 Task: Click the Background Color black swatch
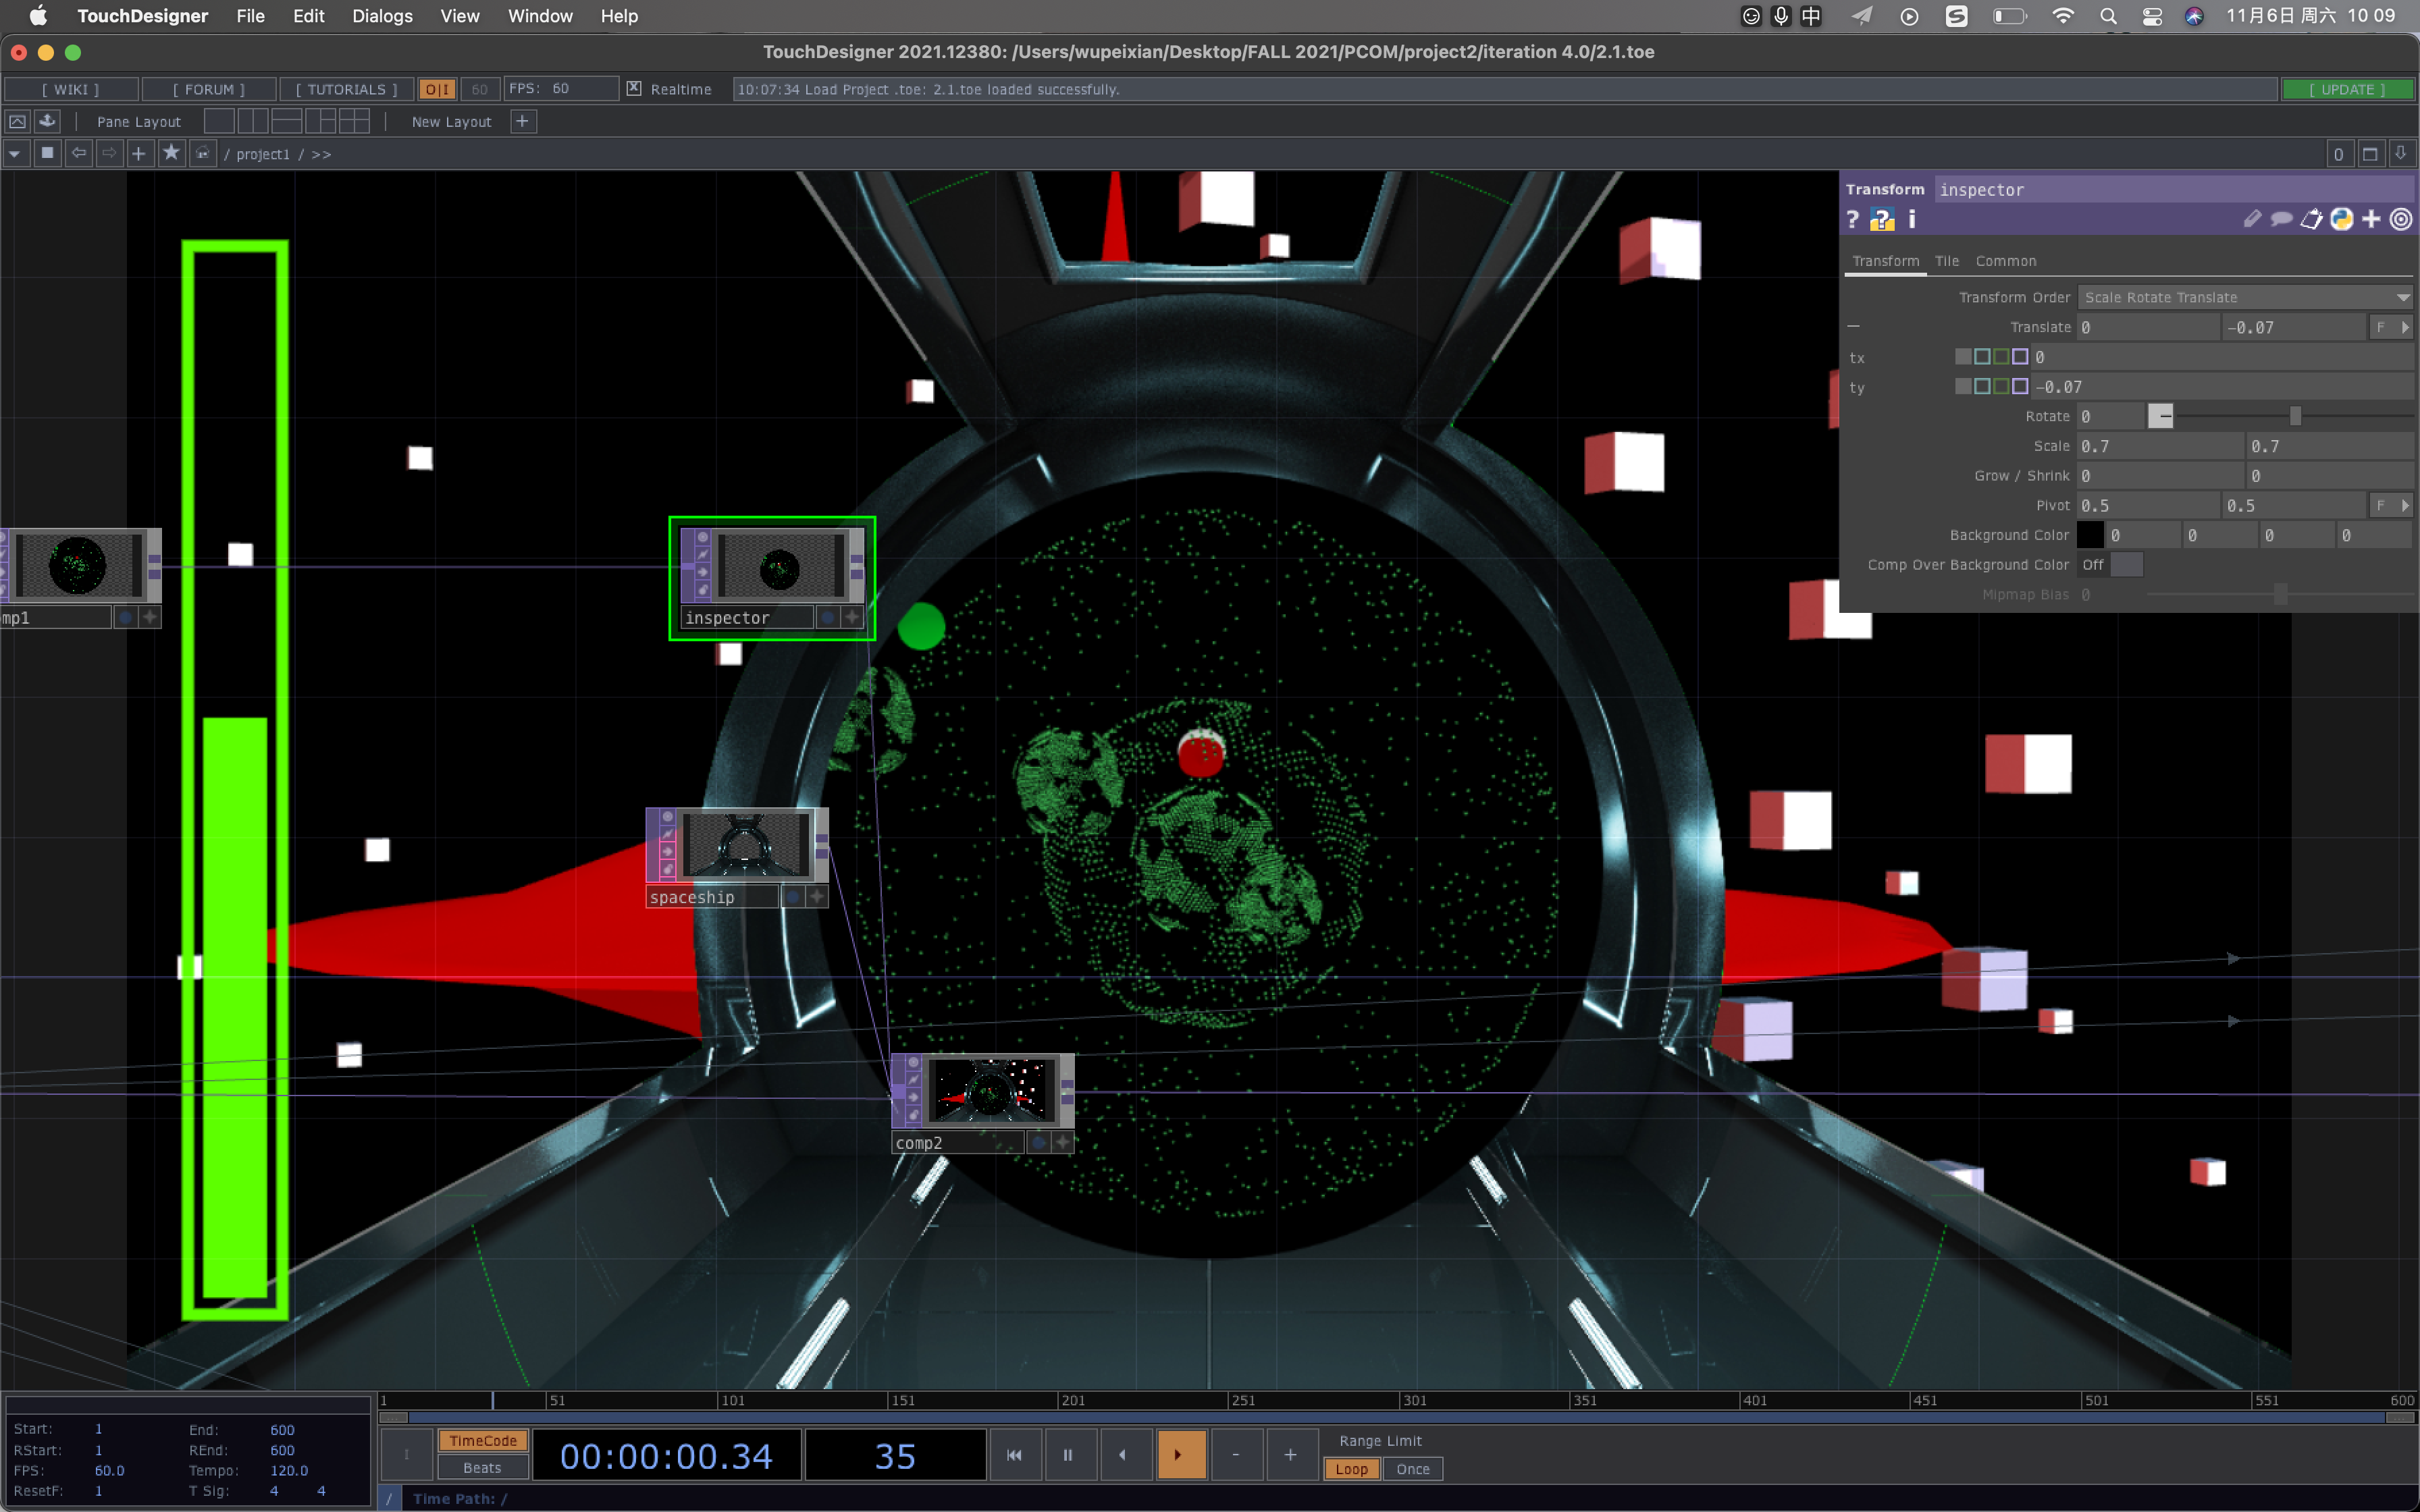[x=2090, y=535]
